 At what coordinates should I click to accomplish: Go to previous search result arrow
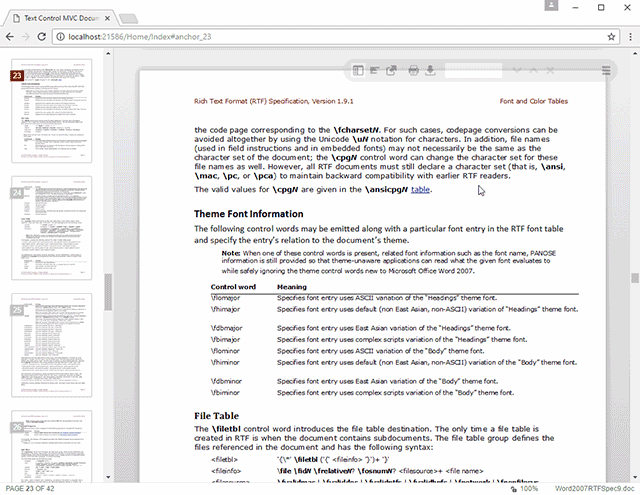coord(533,71)
